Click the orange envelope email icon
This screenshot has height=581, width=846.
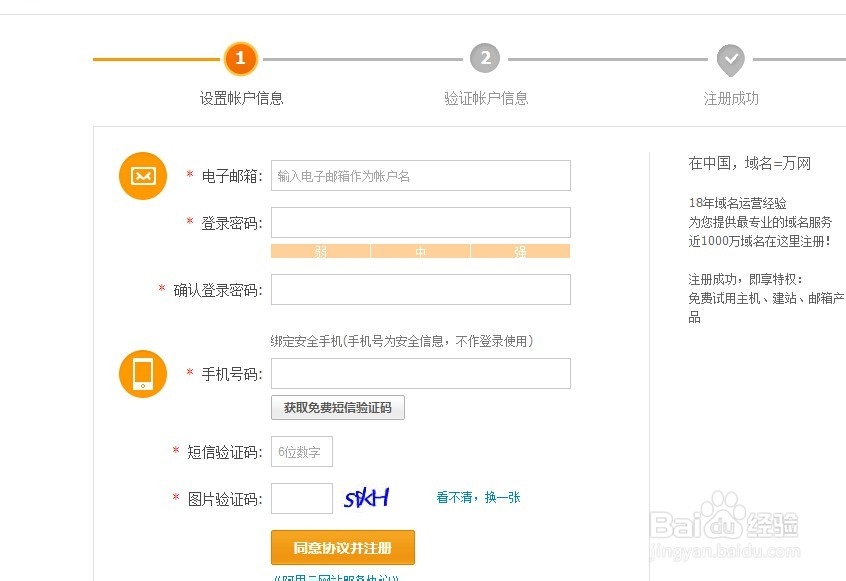pos(142,175)
